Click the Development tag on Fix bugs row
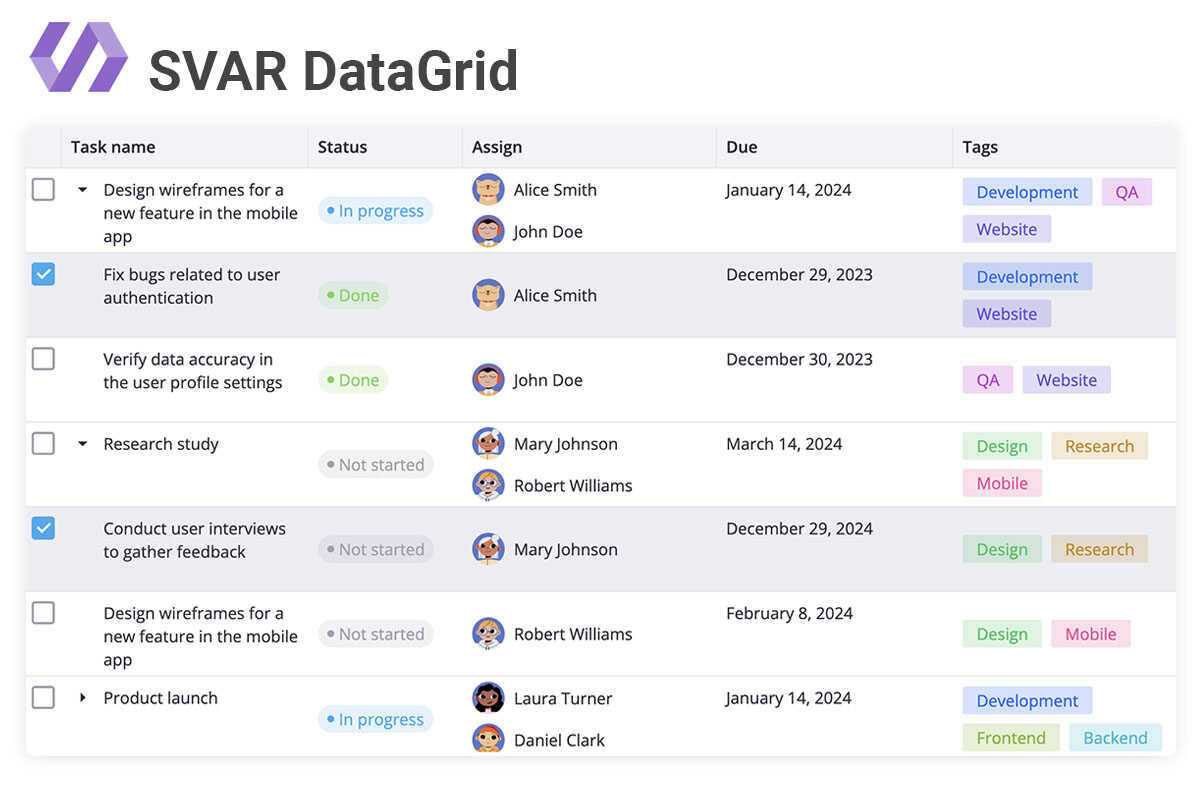 coord(1027,276)
